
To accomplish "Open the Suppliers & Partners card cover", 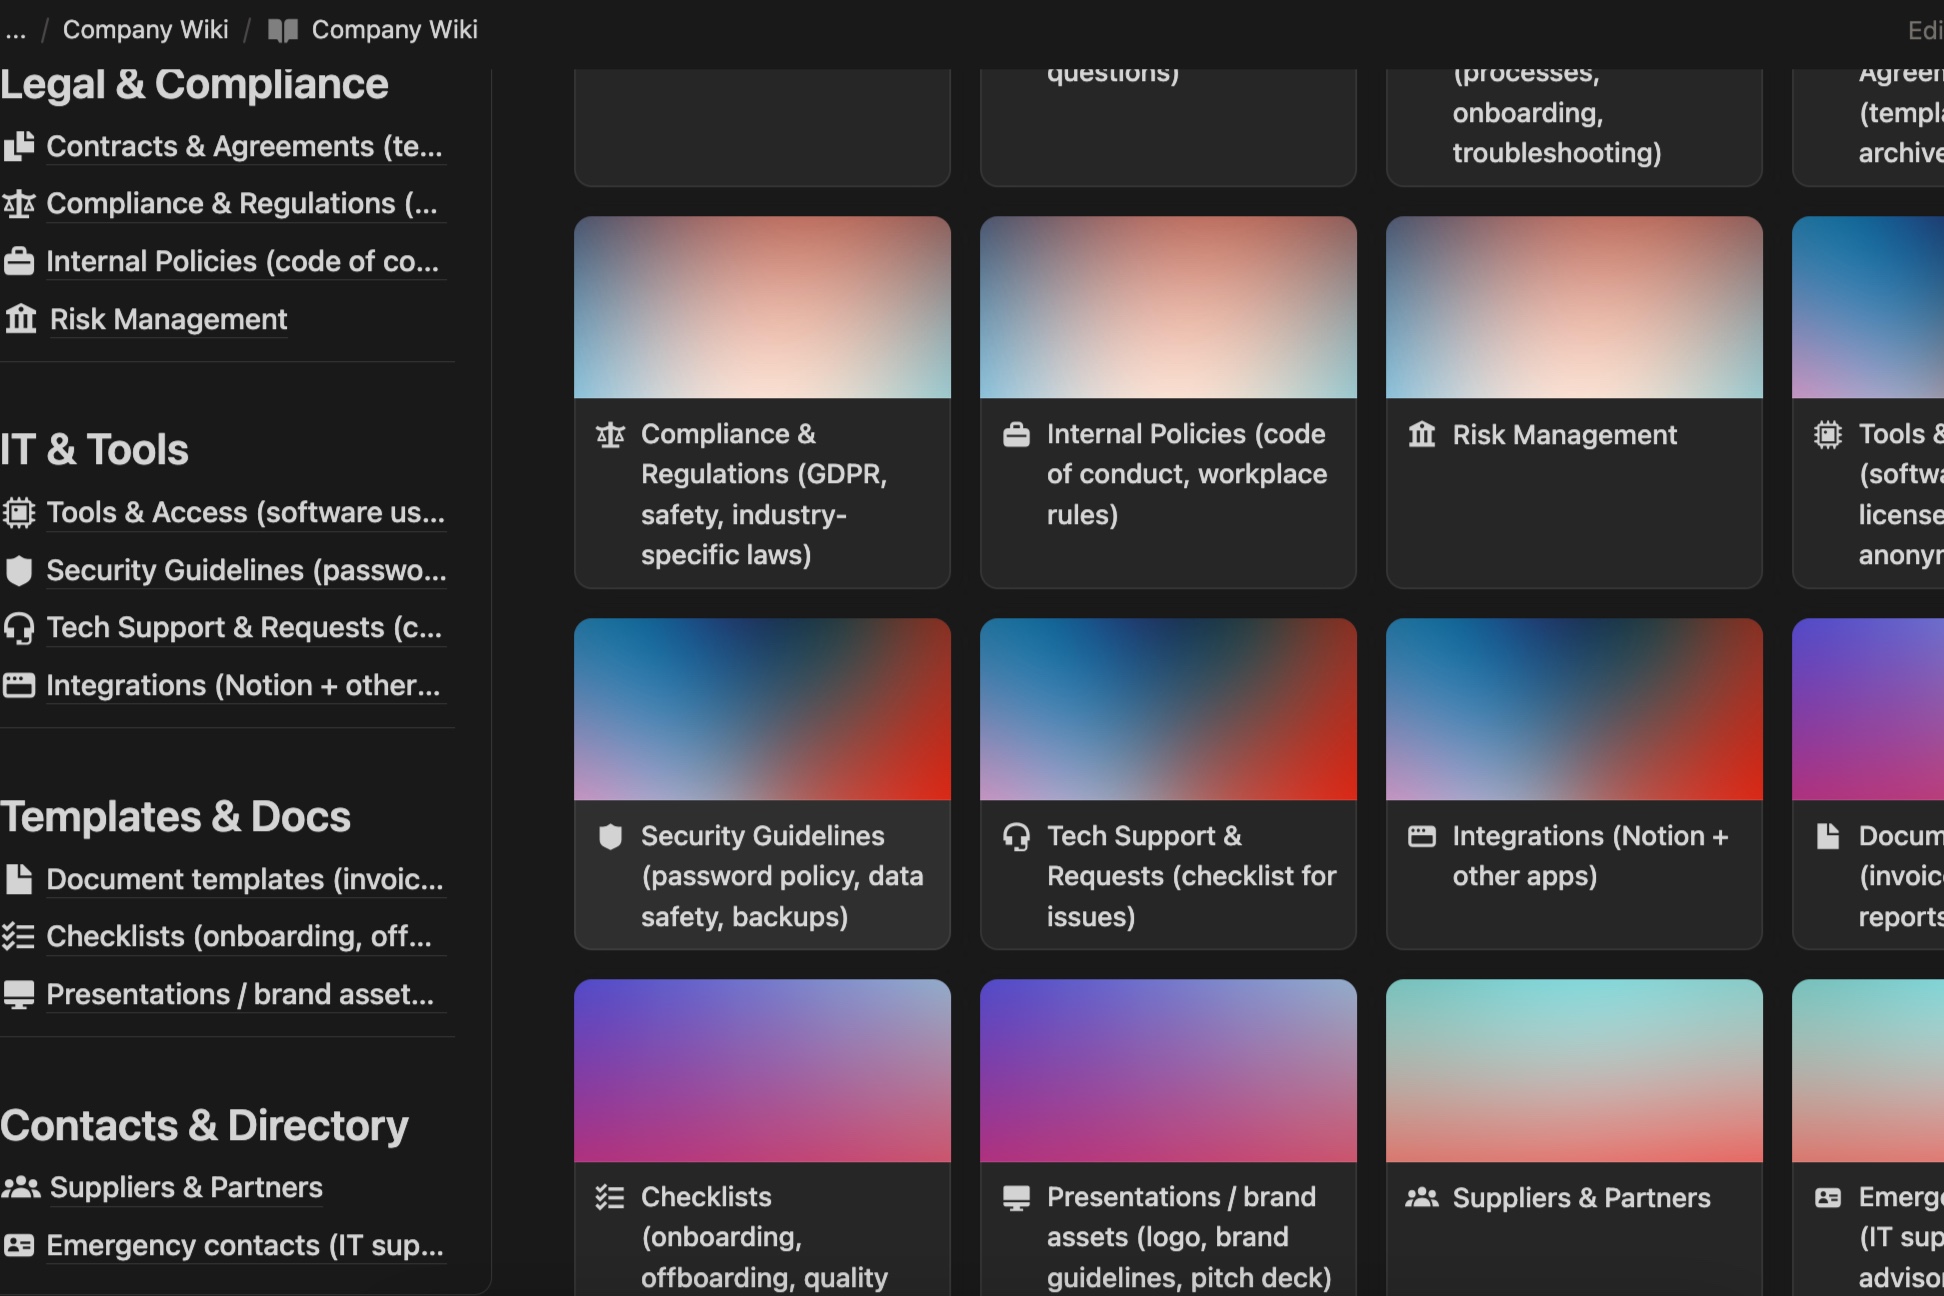I will coord(1574,1070).
